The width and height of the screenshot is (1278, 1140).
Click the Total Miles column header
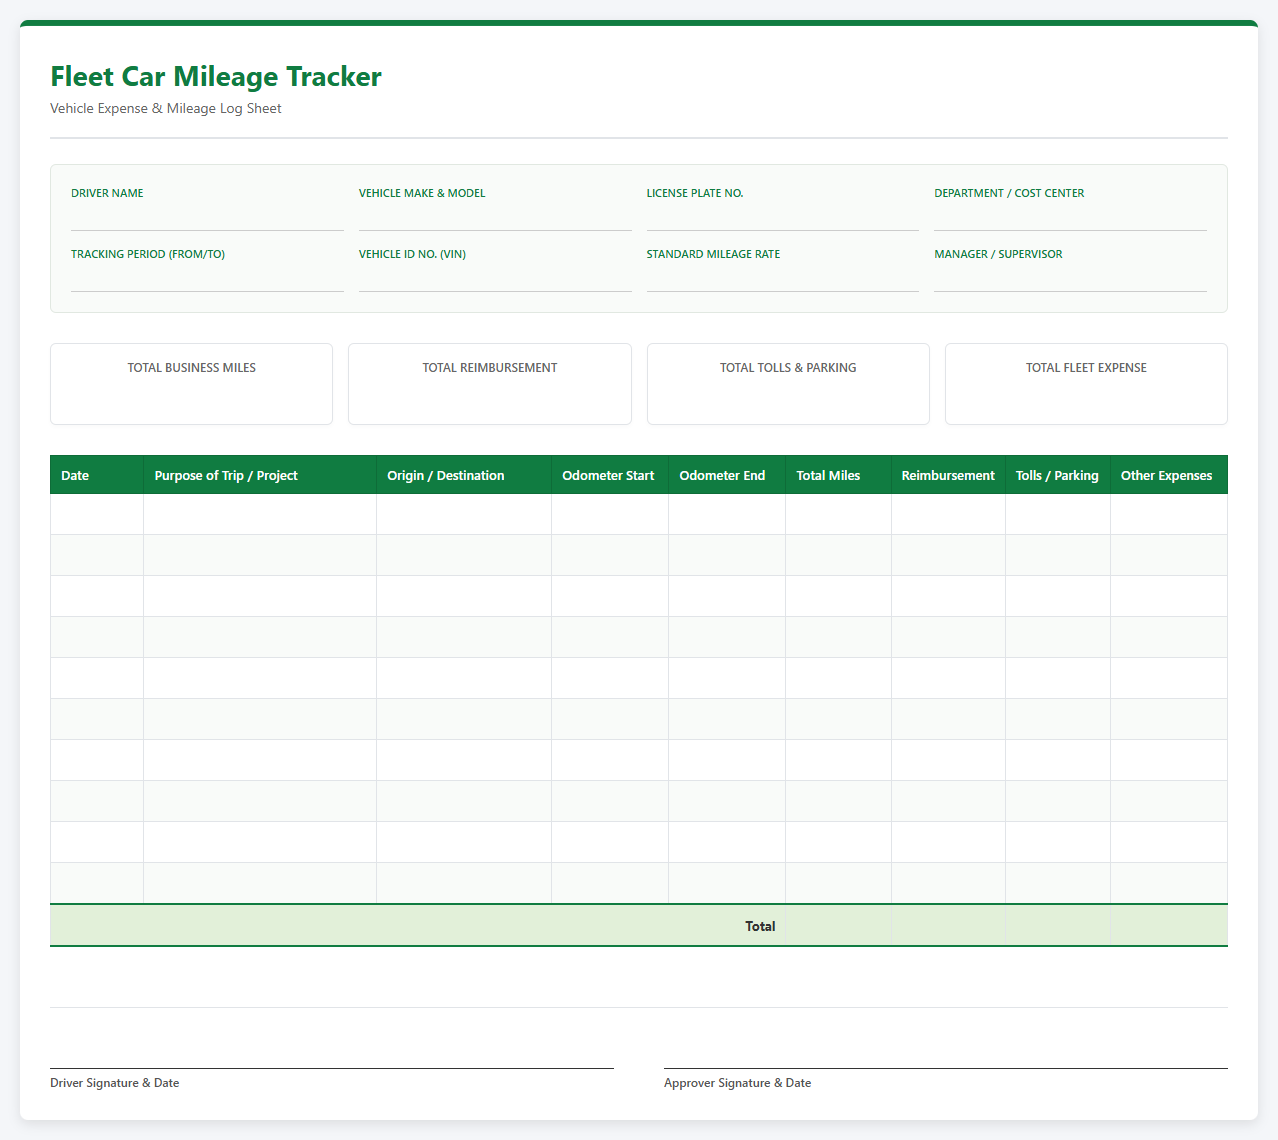tap(838, 475)
